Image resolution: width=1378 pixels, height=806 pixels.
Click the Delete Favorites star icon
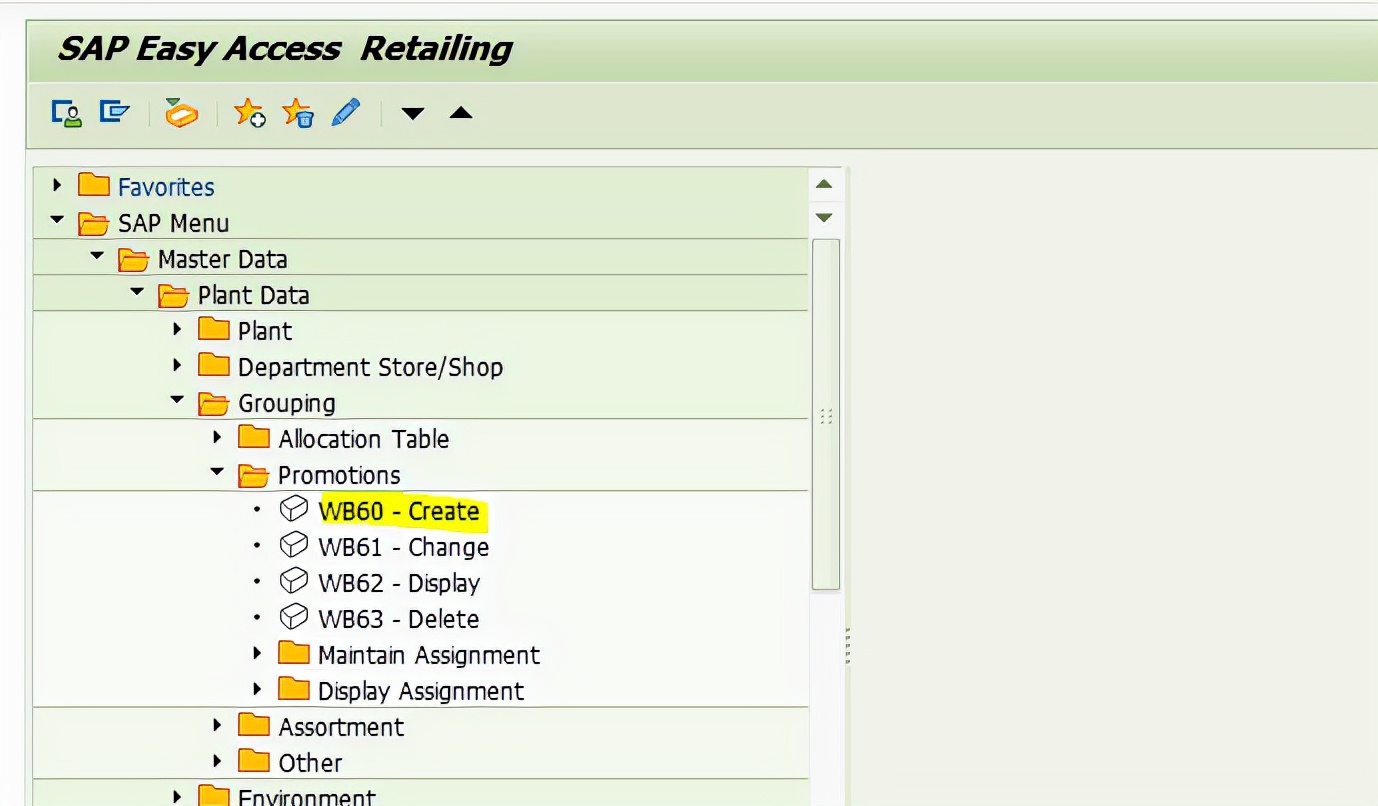click(298, 113)
